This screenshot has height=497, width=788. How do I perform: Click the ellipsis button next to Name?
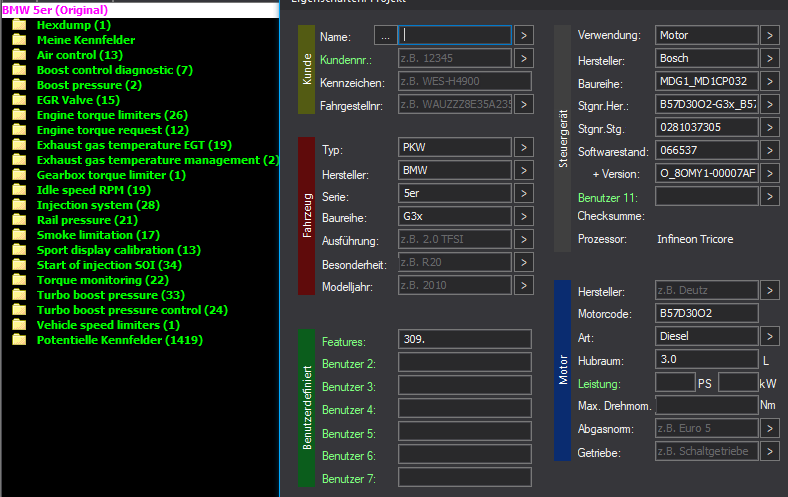(x=385, y=36)
